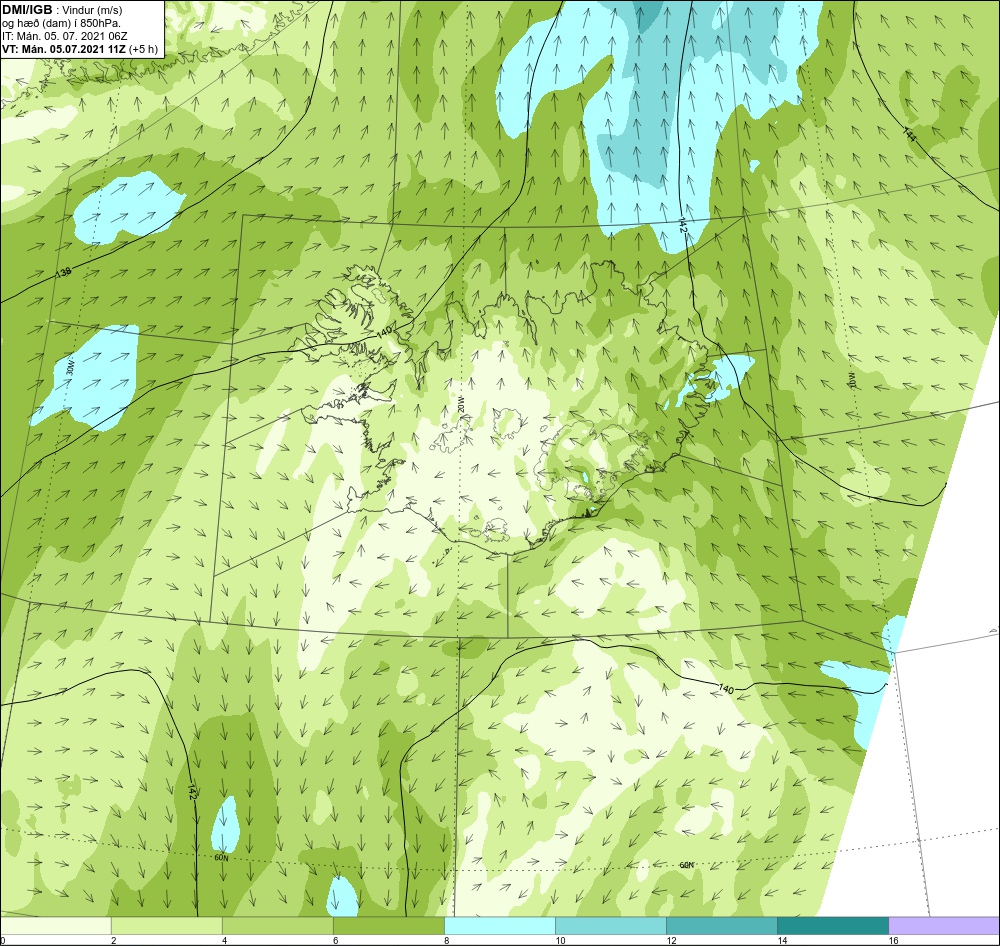This screenshot has width=1000, height=946.
Task: Click the '140' contour label near the Westfjords
Action: (383, 332)
